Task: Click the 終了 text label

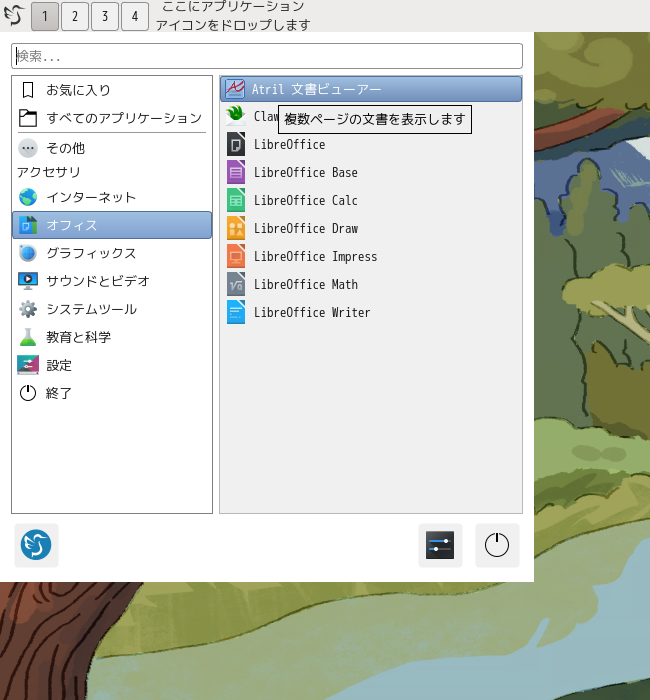Action: coord(59,393)
